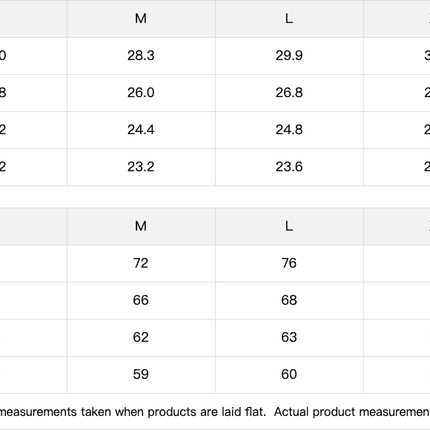Select the 76 cell in lower table
Viewport: 430px width, 430px height.
[x=289, y=263]
